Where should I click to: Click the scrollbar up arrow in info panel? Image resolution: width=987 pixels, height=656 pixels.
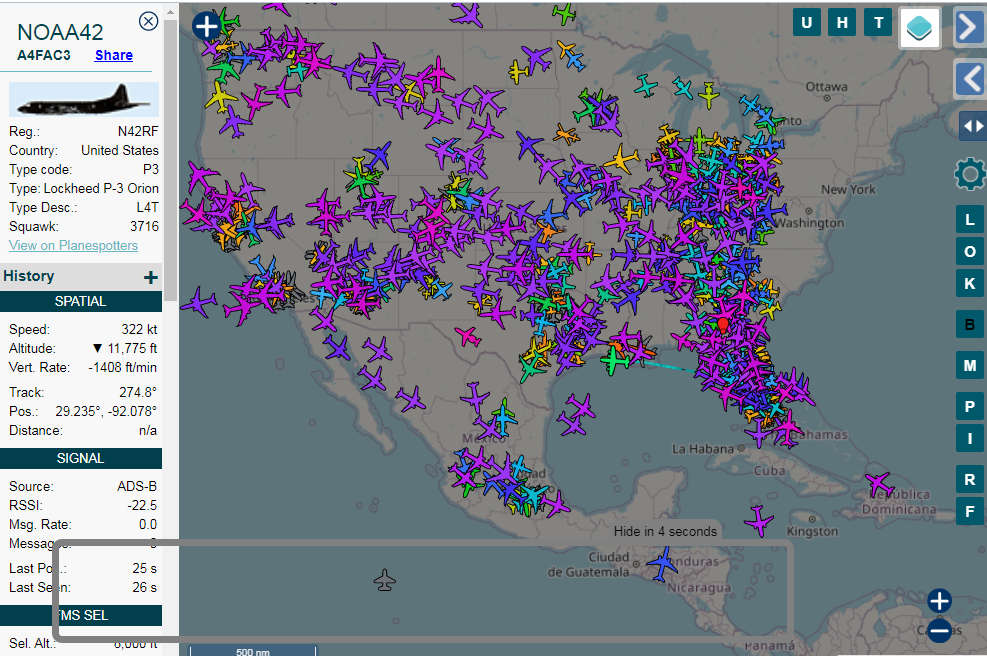170,12
